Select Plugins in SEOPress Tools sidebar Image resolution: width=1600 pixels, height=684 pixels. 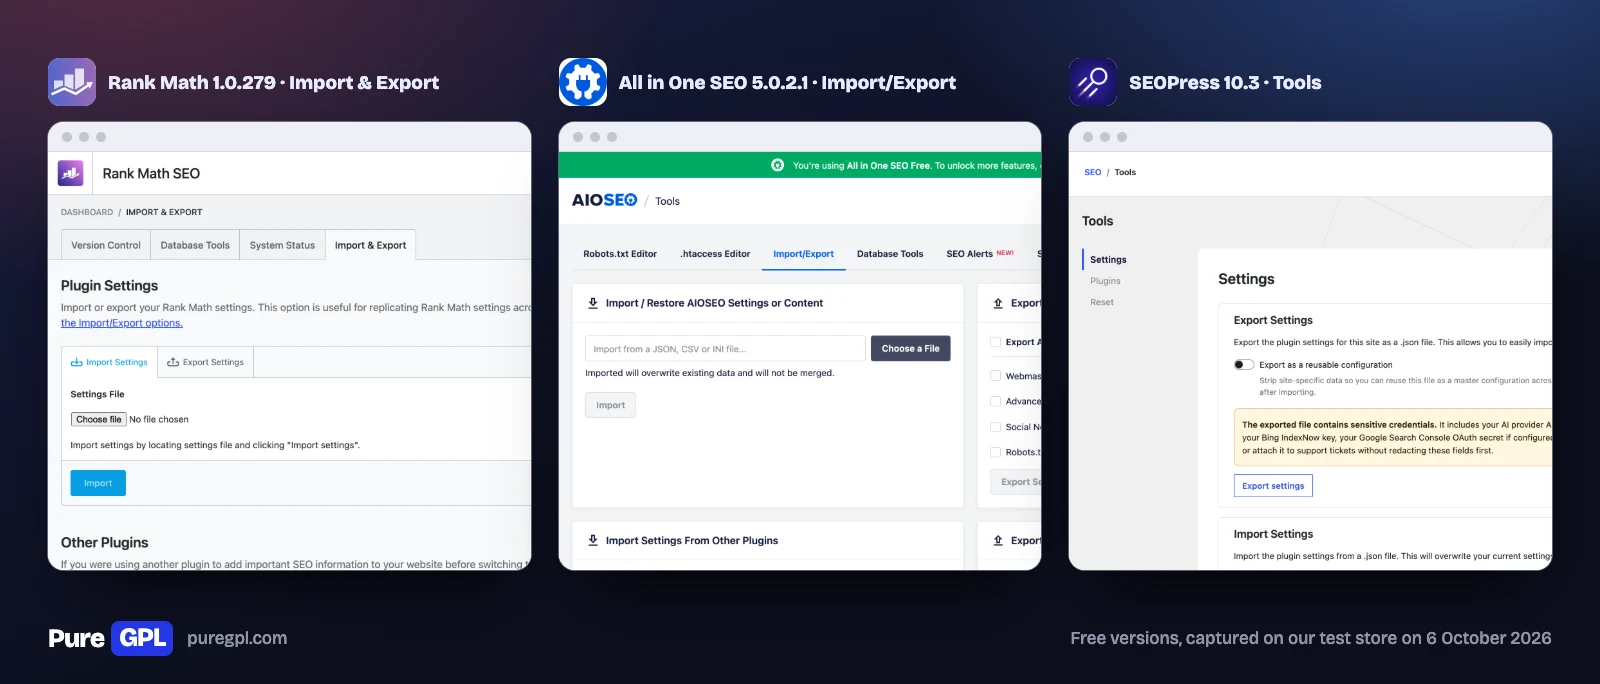[1105, 281]
